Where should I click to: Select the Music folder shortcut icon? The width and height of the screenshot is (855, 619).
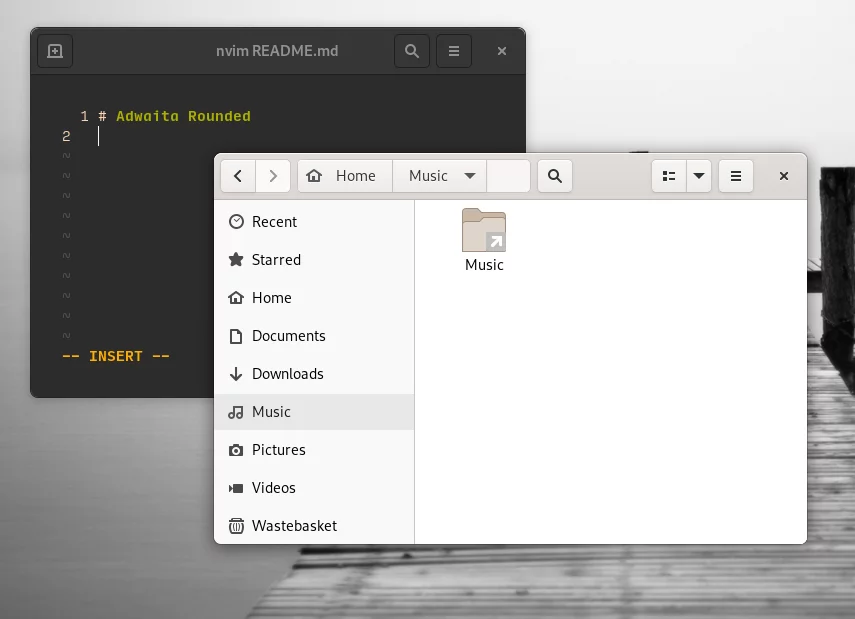click(x=484, y=232)
